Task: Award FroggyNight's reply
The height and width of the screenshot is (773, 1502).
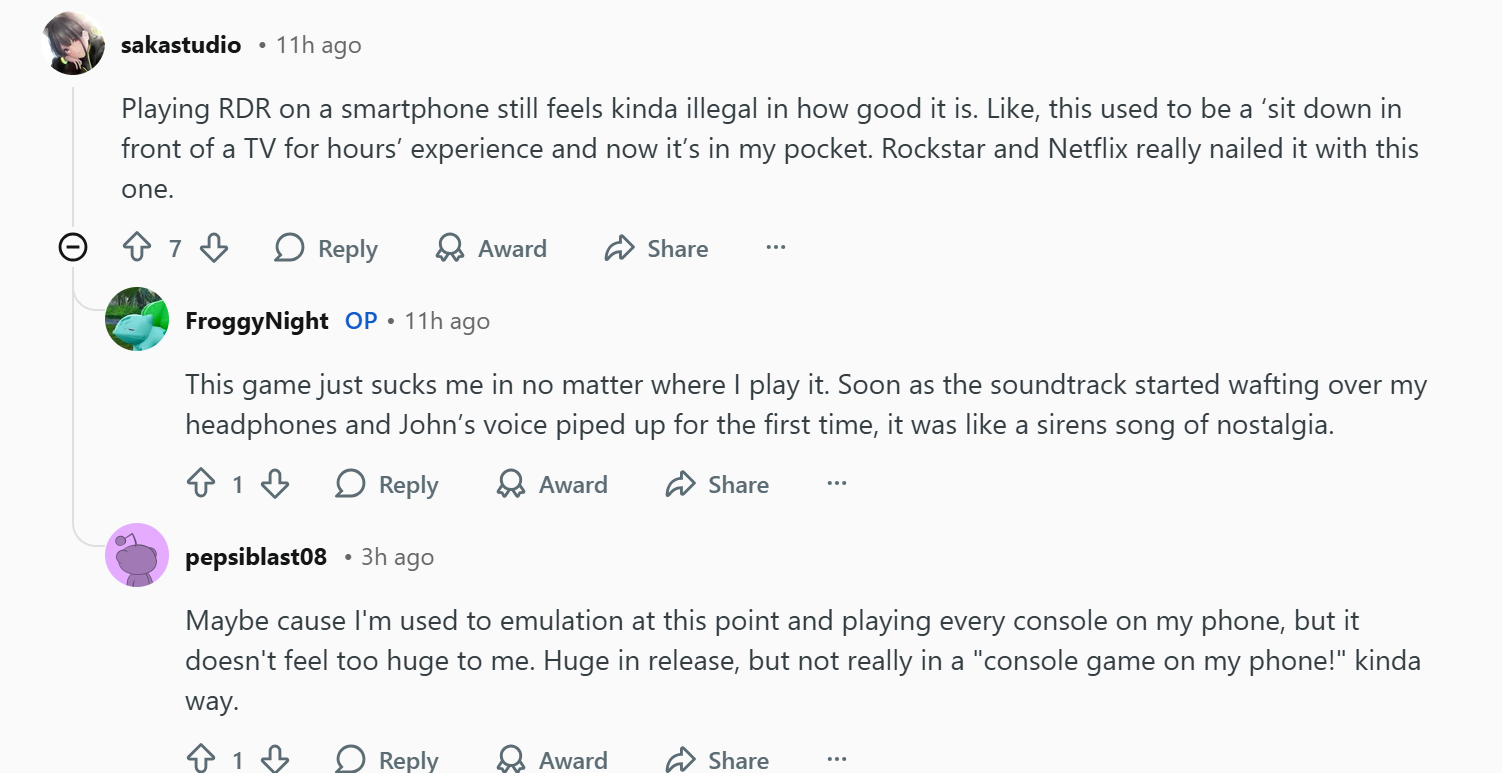Action: pyautogui.click(x=553, y=484)
